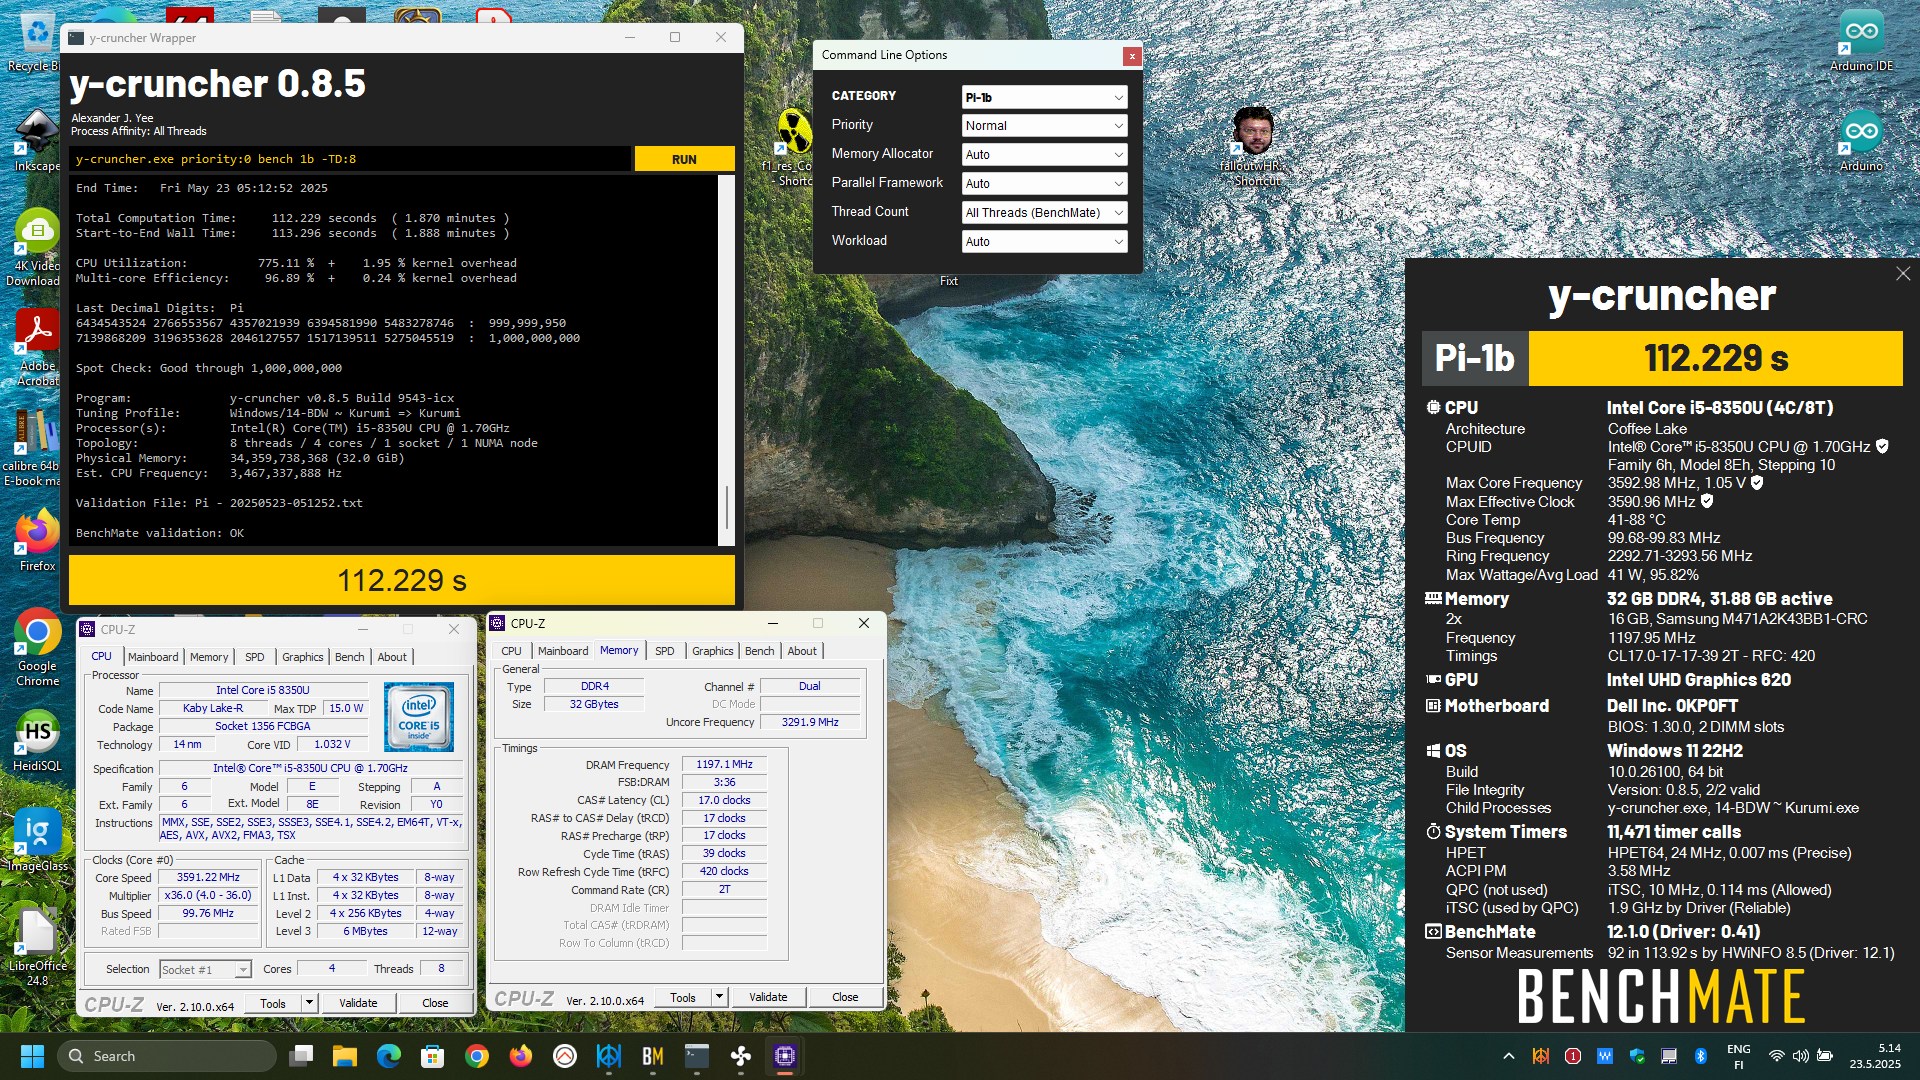1920x1080 pixels.
Task: Open Adobe Acrobat desktop icon
Action: (x=37, y=346)
